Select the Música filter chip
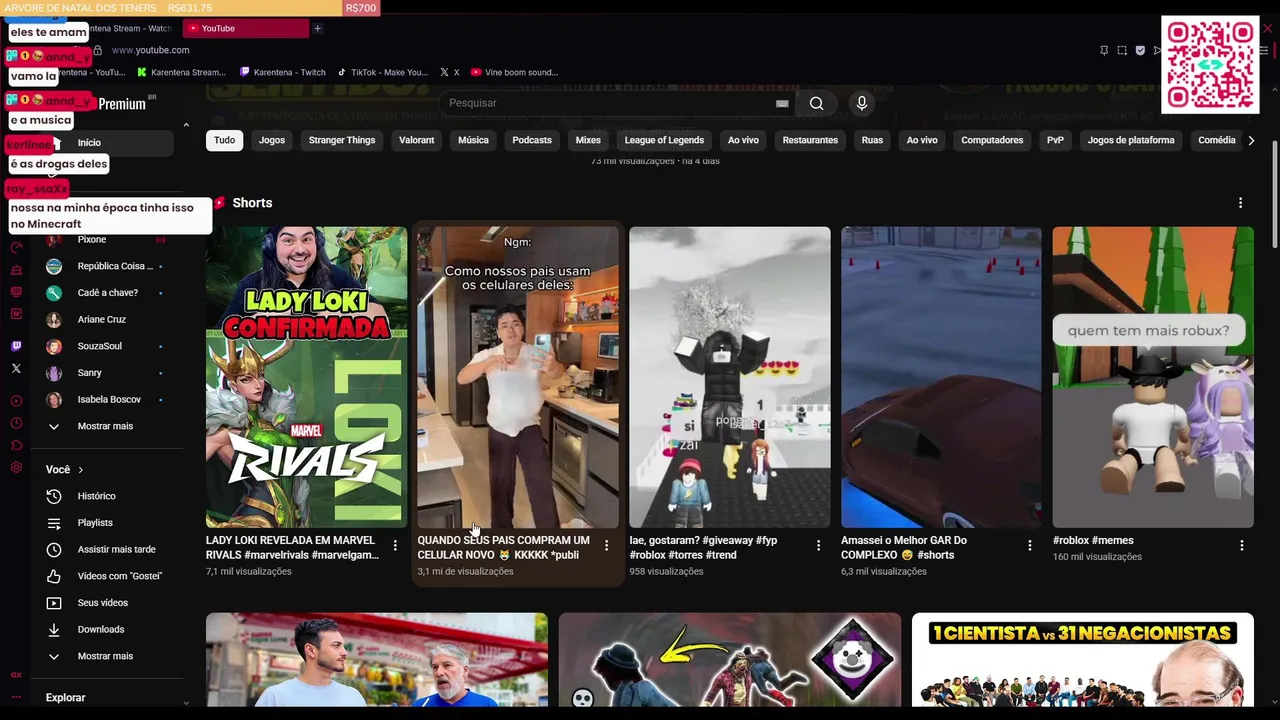1280x720 pixels. tap(473, 140)
